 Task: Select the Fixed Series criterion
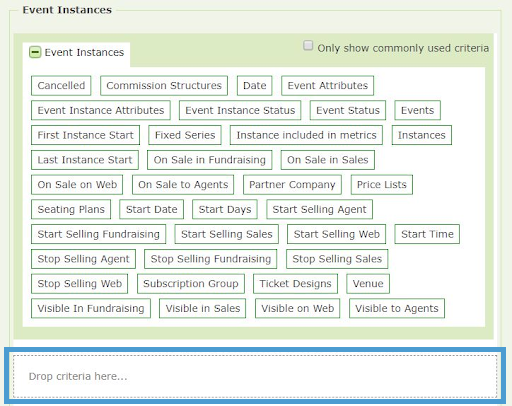coord(185,135)
